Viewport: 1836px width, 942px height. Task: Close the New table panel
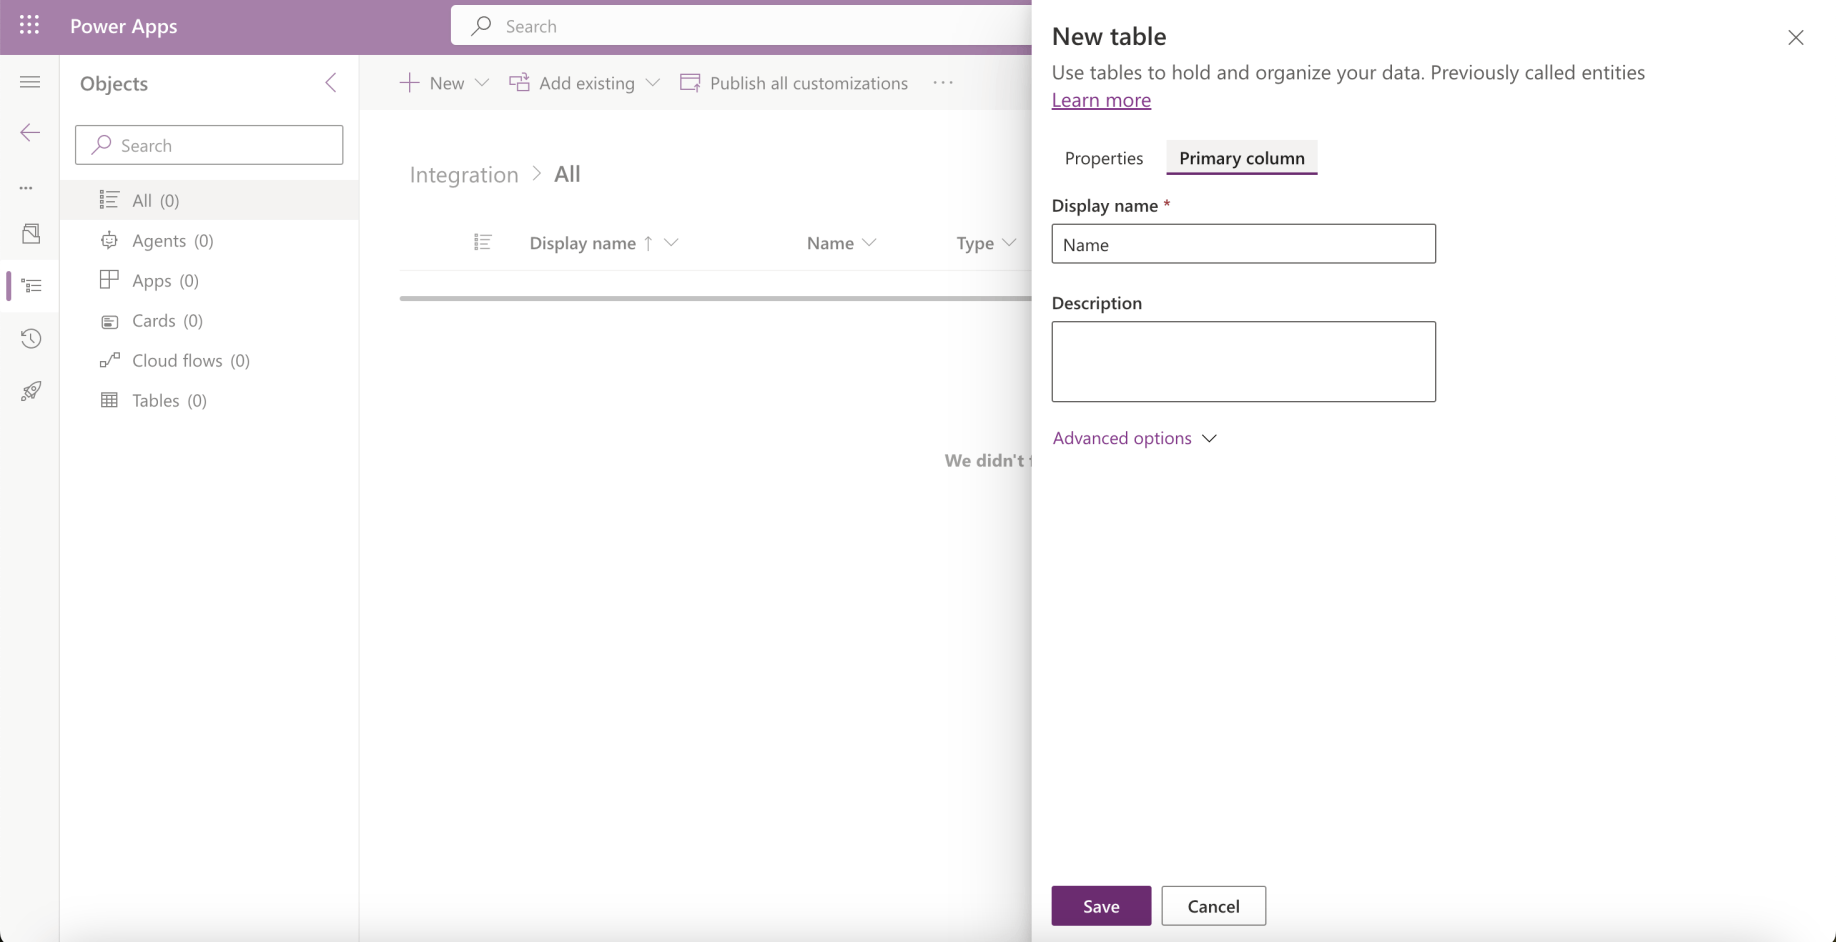(x=1795, y=38)
